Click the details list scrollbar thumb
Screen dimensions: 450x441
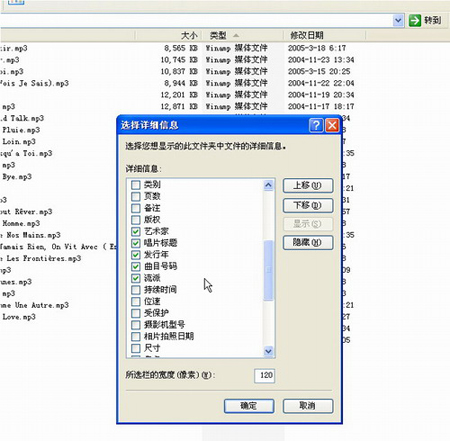(x=268, y=270)
